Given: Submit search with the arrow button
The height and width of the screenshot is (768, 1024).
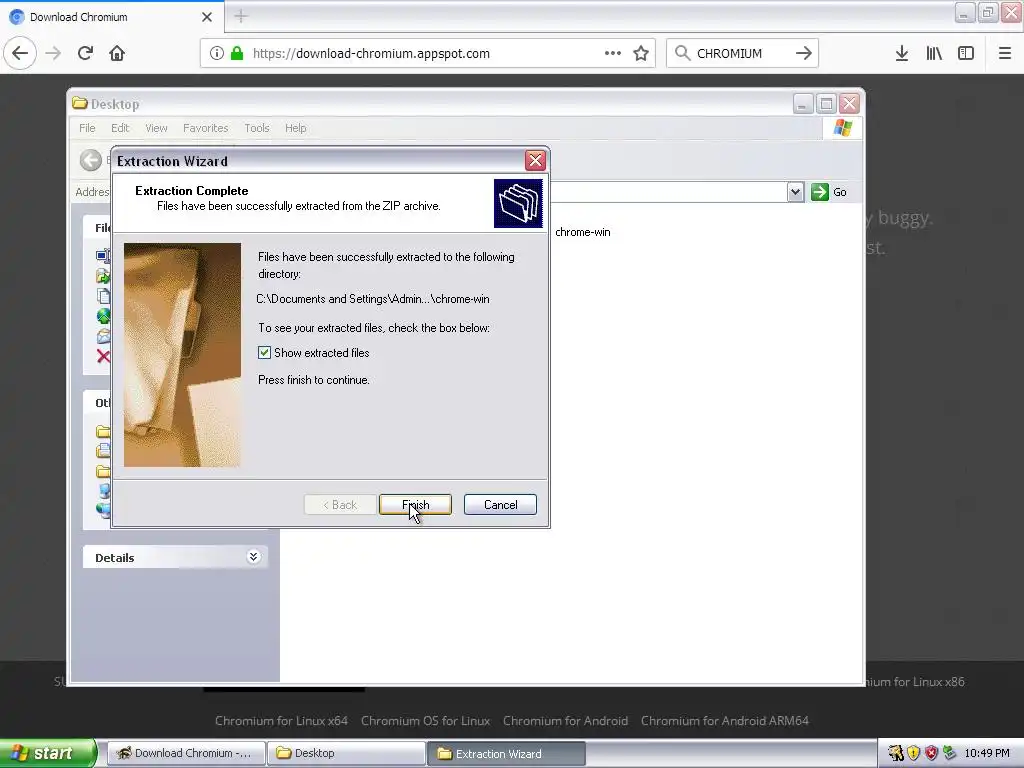Looking at the screenshot, I should pos(804,54).
